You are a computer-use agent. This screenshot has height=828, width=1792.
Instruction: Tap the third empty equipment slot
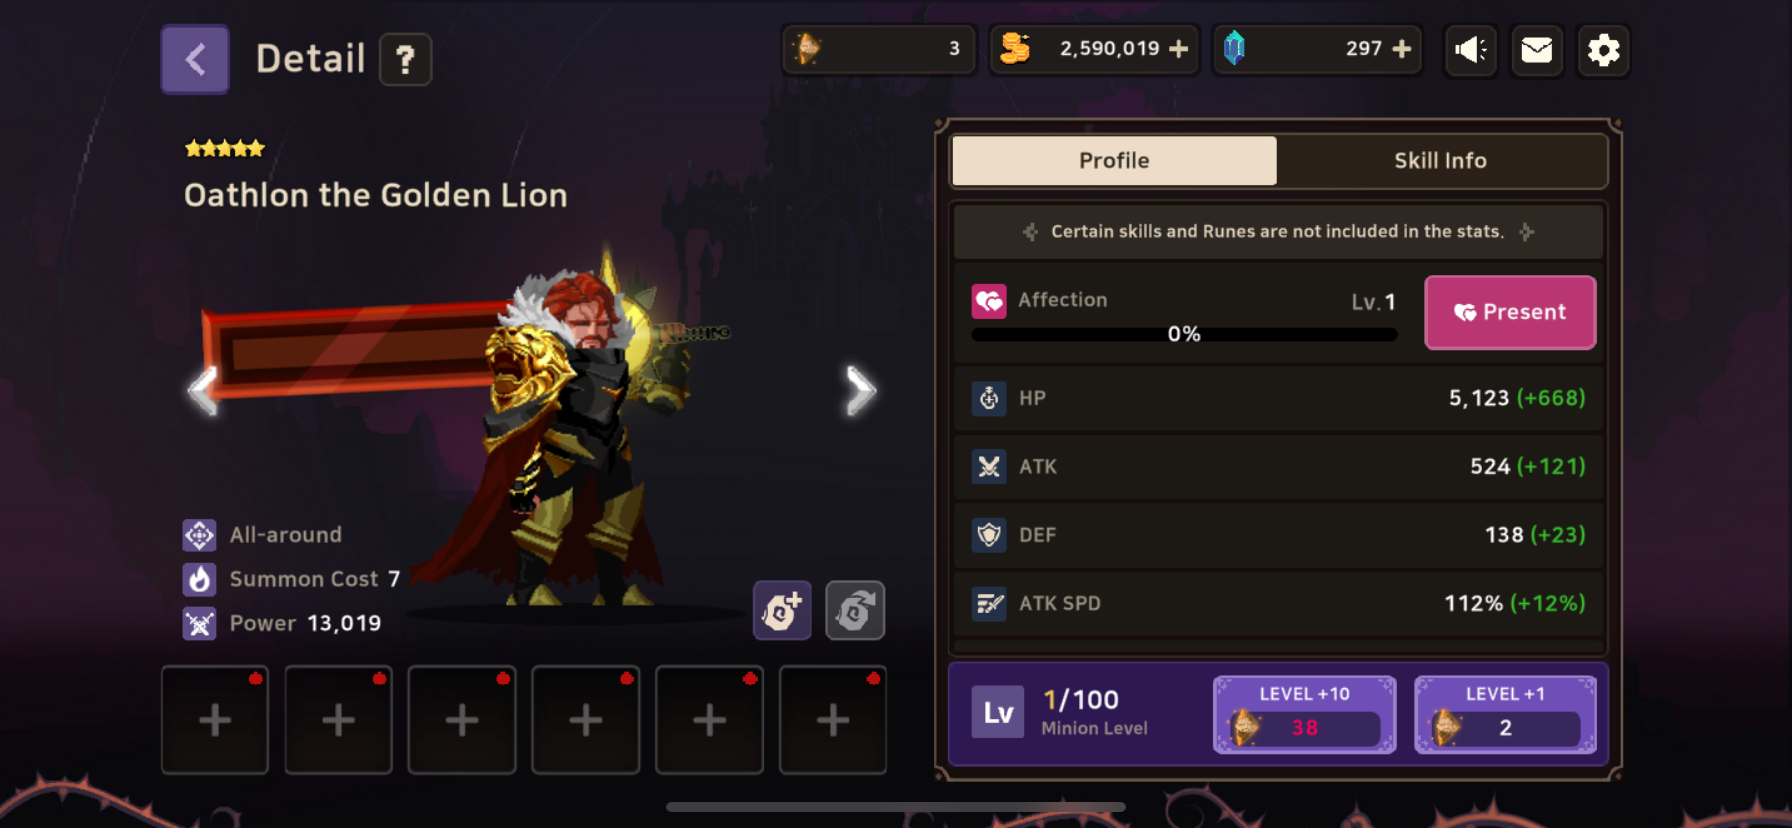pyautogui.click(x=462, y=720)
